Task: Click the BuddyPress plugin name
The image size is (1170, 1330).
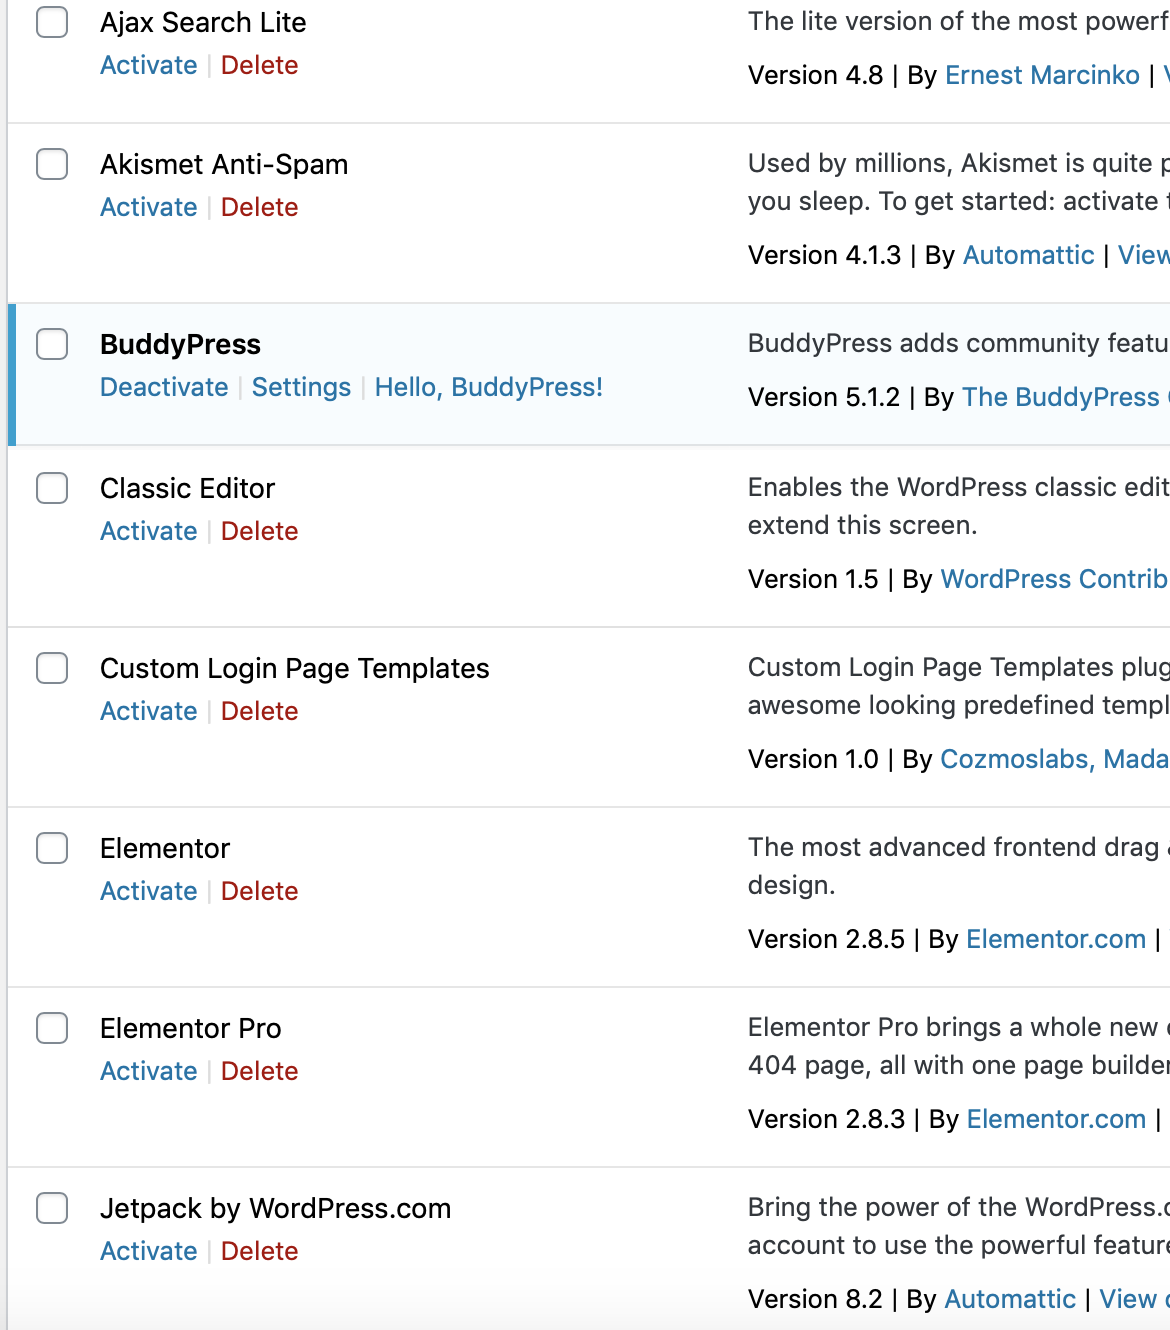Action: click(x=180, y=344)
